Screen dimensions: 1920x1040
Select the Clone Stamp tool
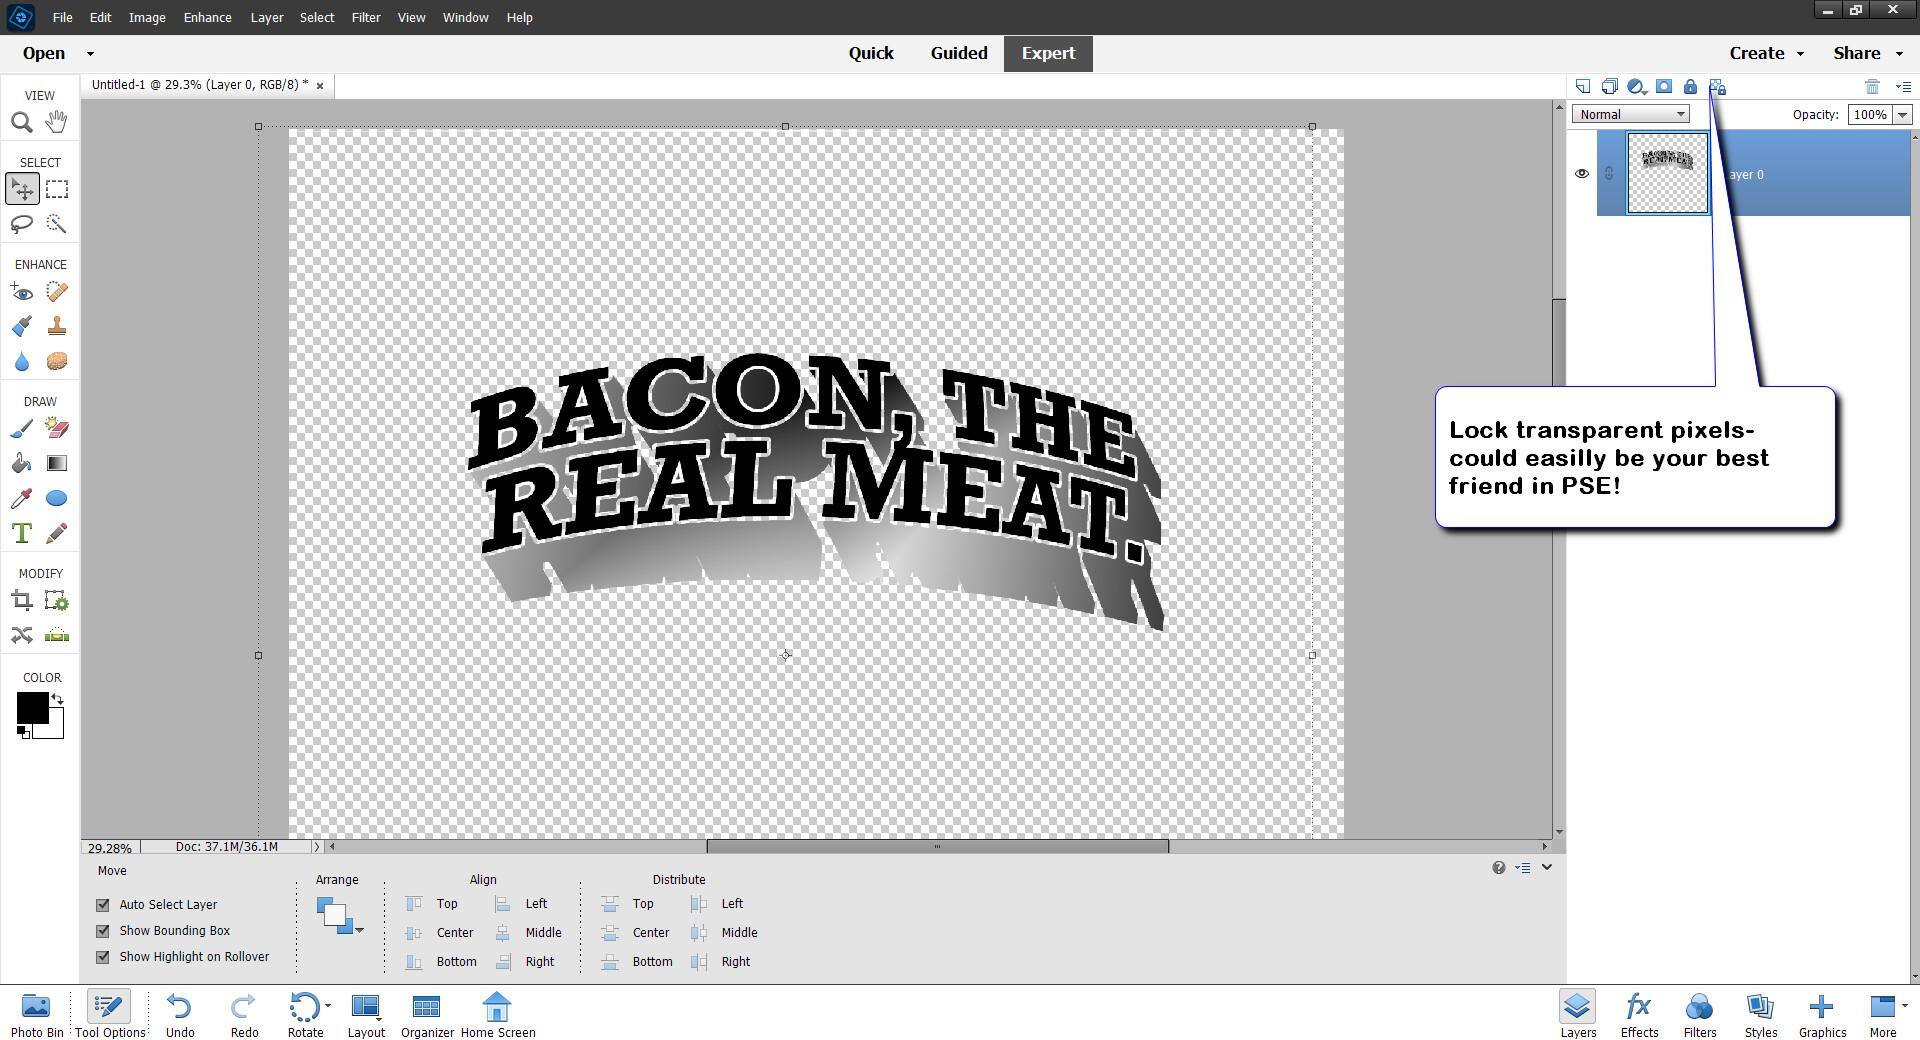(57, 327)
